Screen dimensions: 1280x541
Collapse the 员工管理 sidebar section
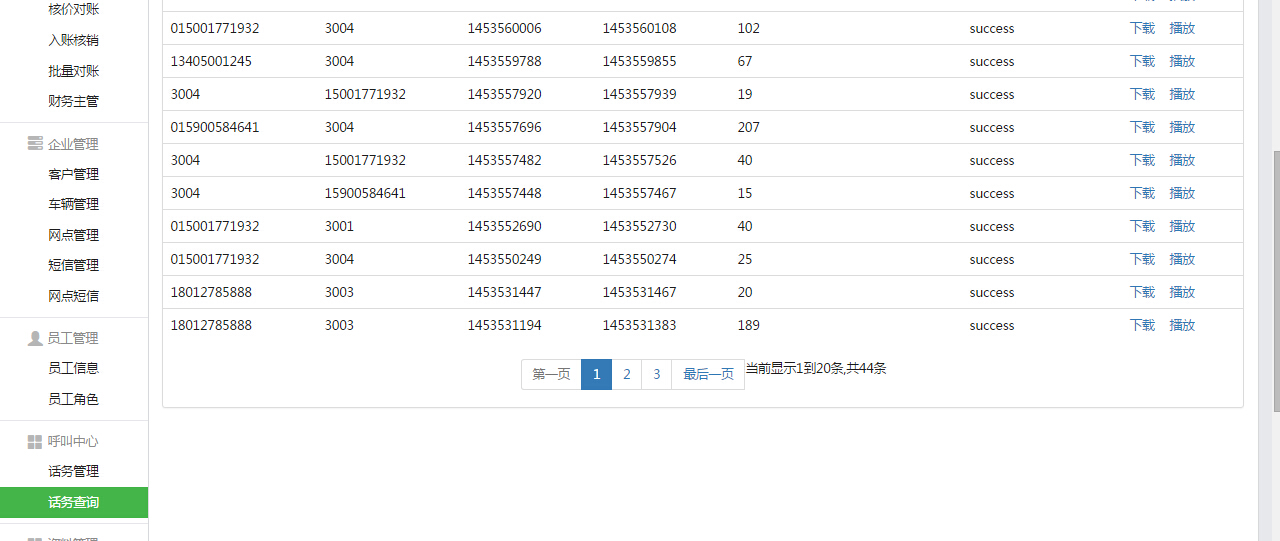point(73,338)
